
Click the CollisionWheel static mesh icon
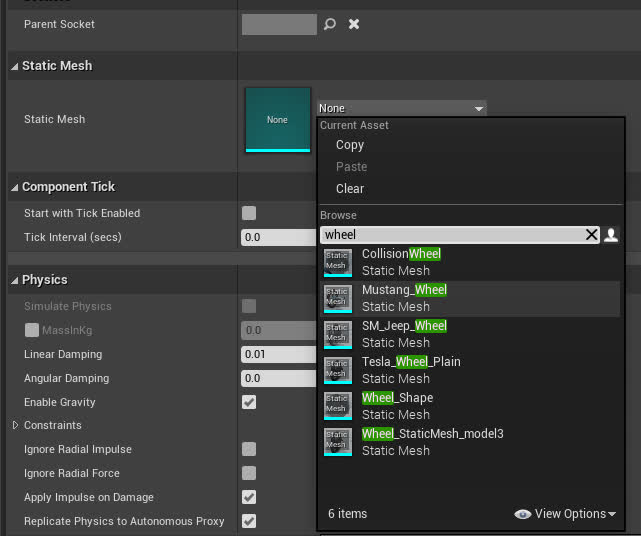(338, 262)
